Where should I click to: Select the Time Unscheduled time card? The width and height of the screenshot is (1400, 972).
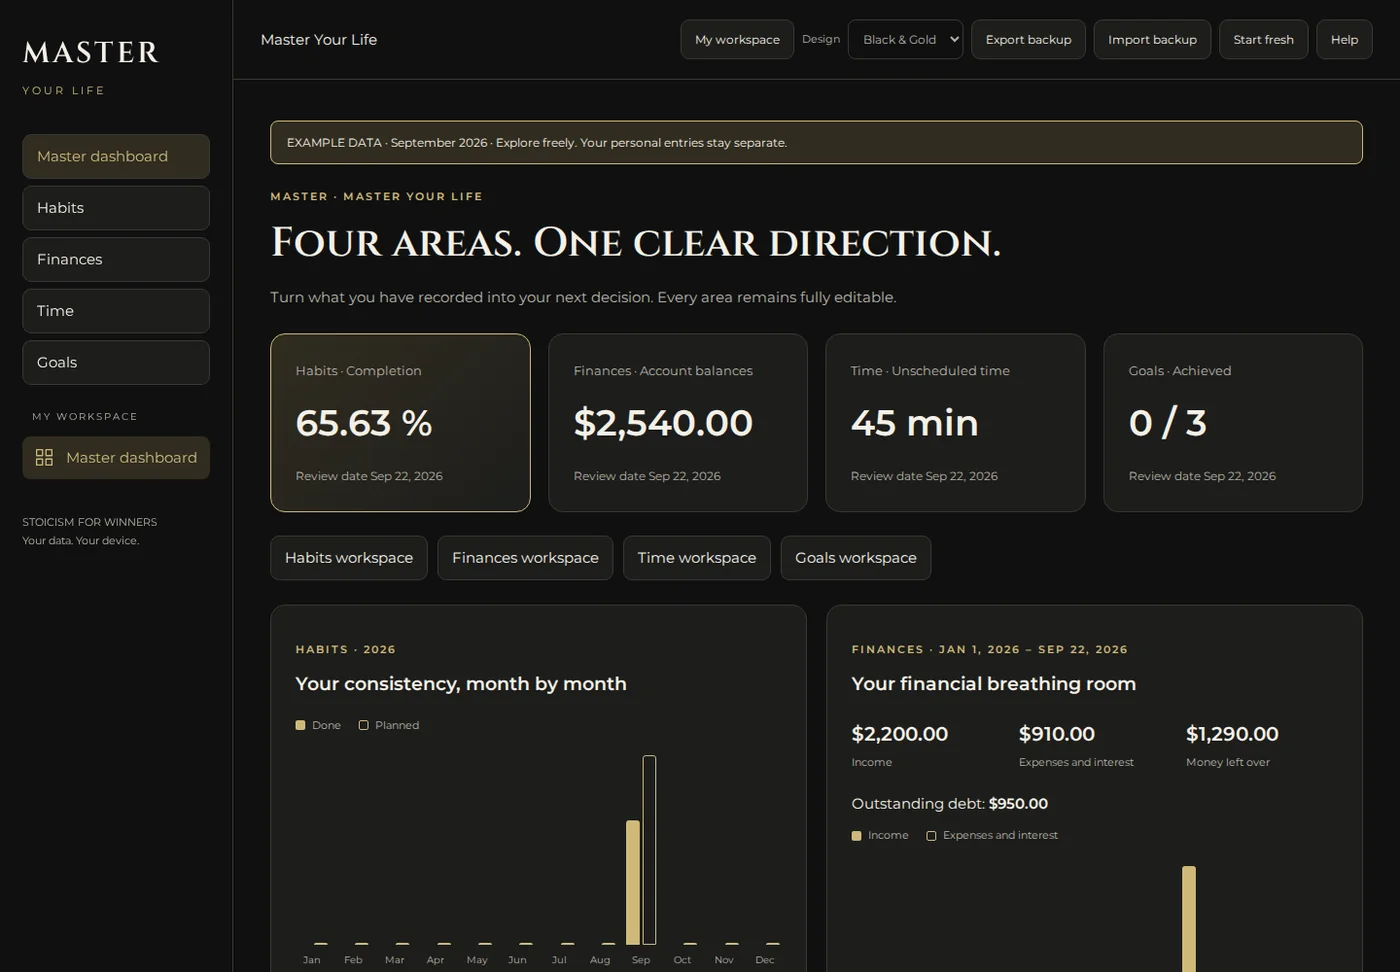coord(955,423)
